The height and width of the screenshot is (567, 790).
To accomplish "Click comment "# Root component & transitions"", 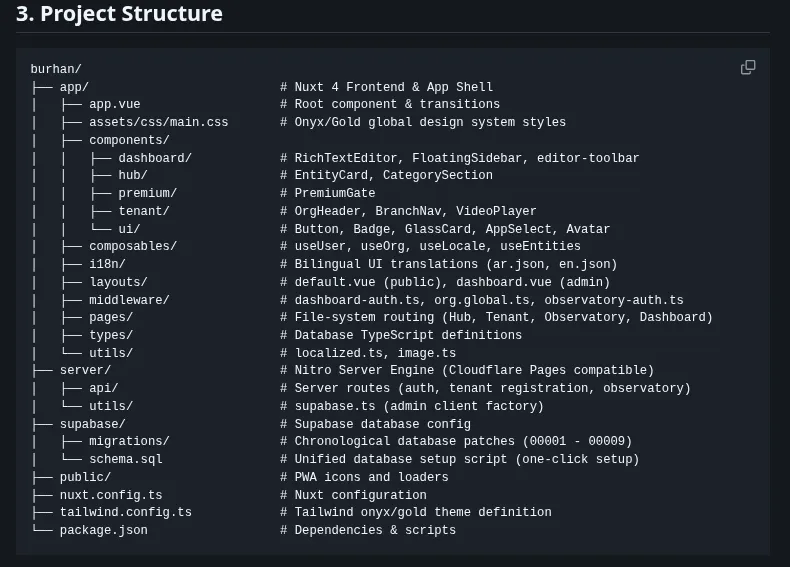I will (390, 104).
